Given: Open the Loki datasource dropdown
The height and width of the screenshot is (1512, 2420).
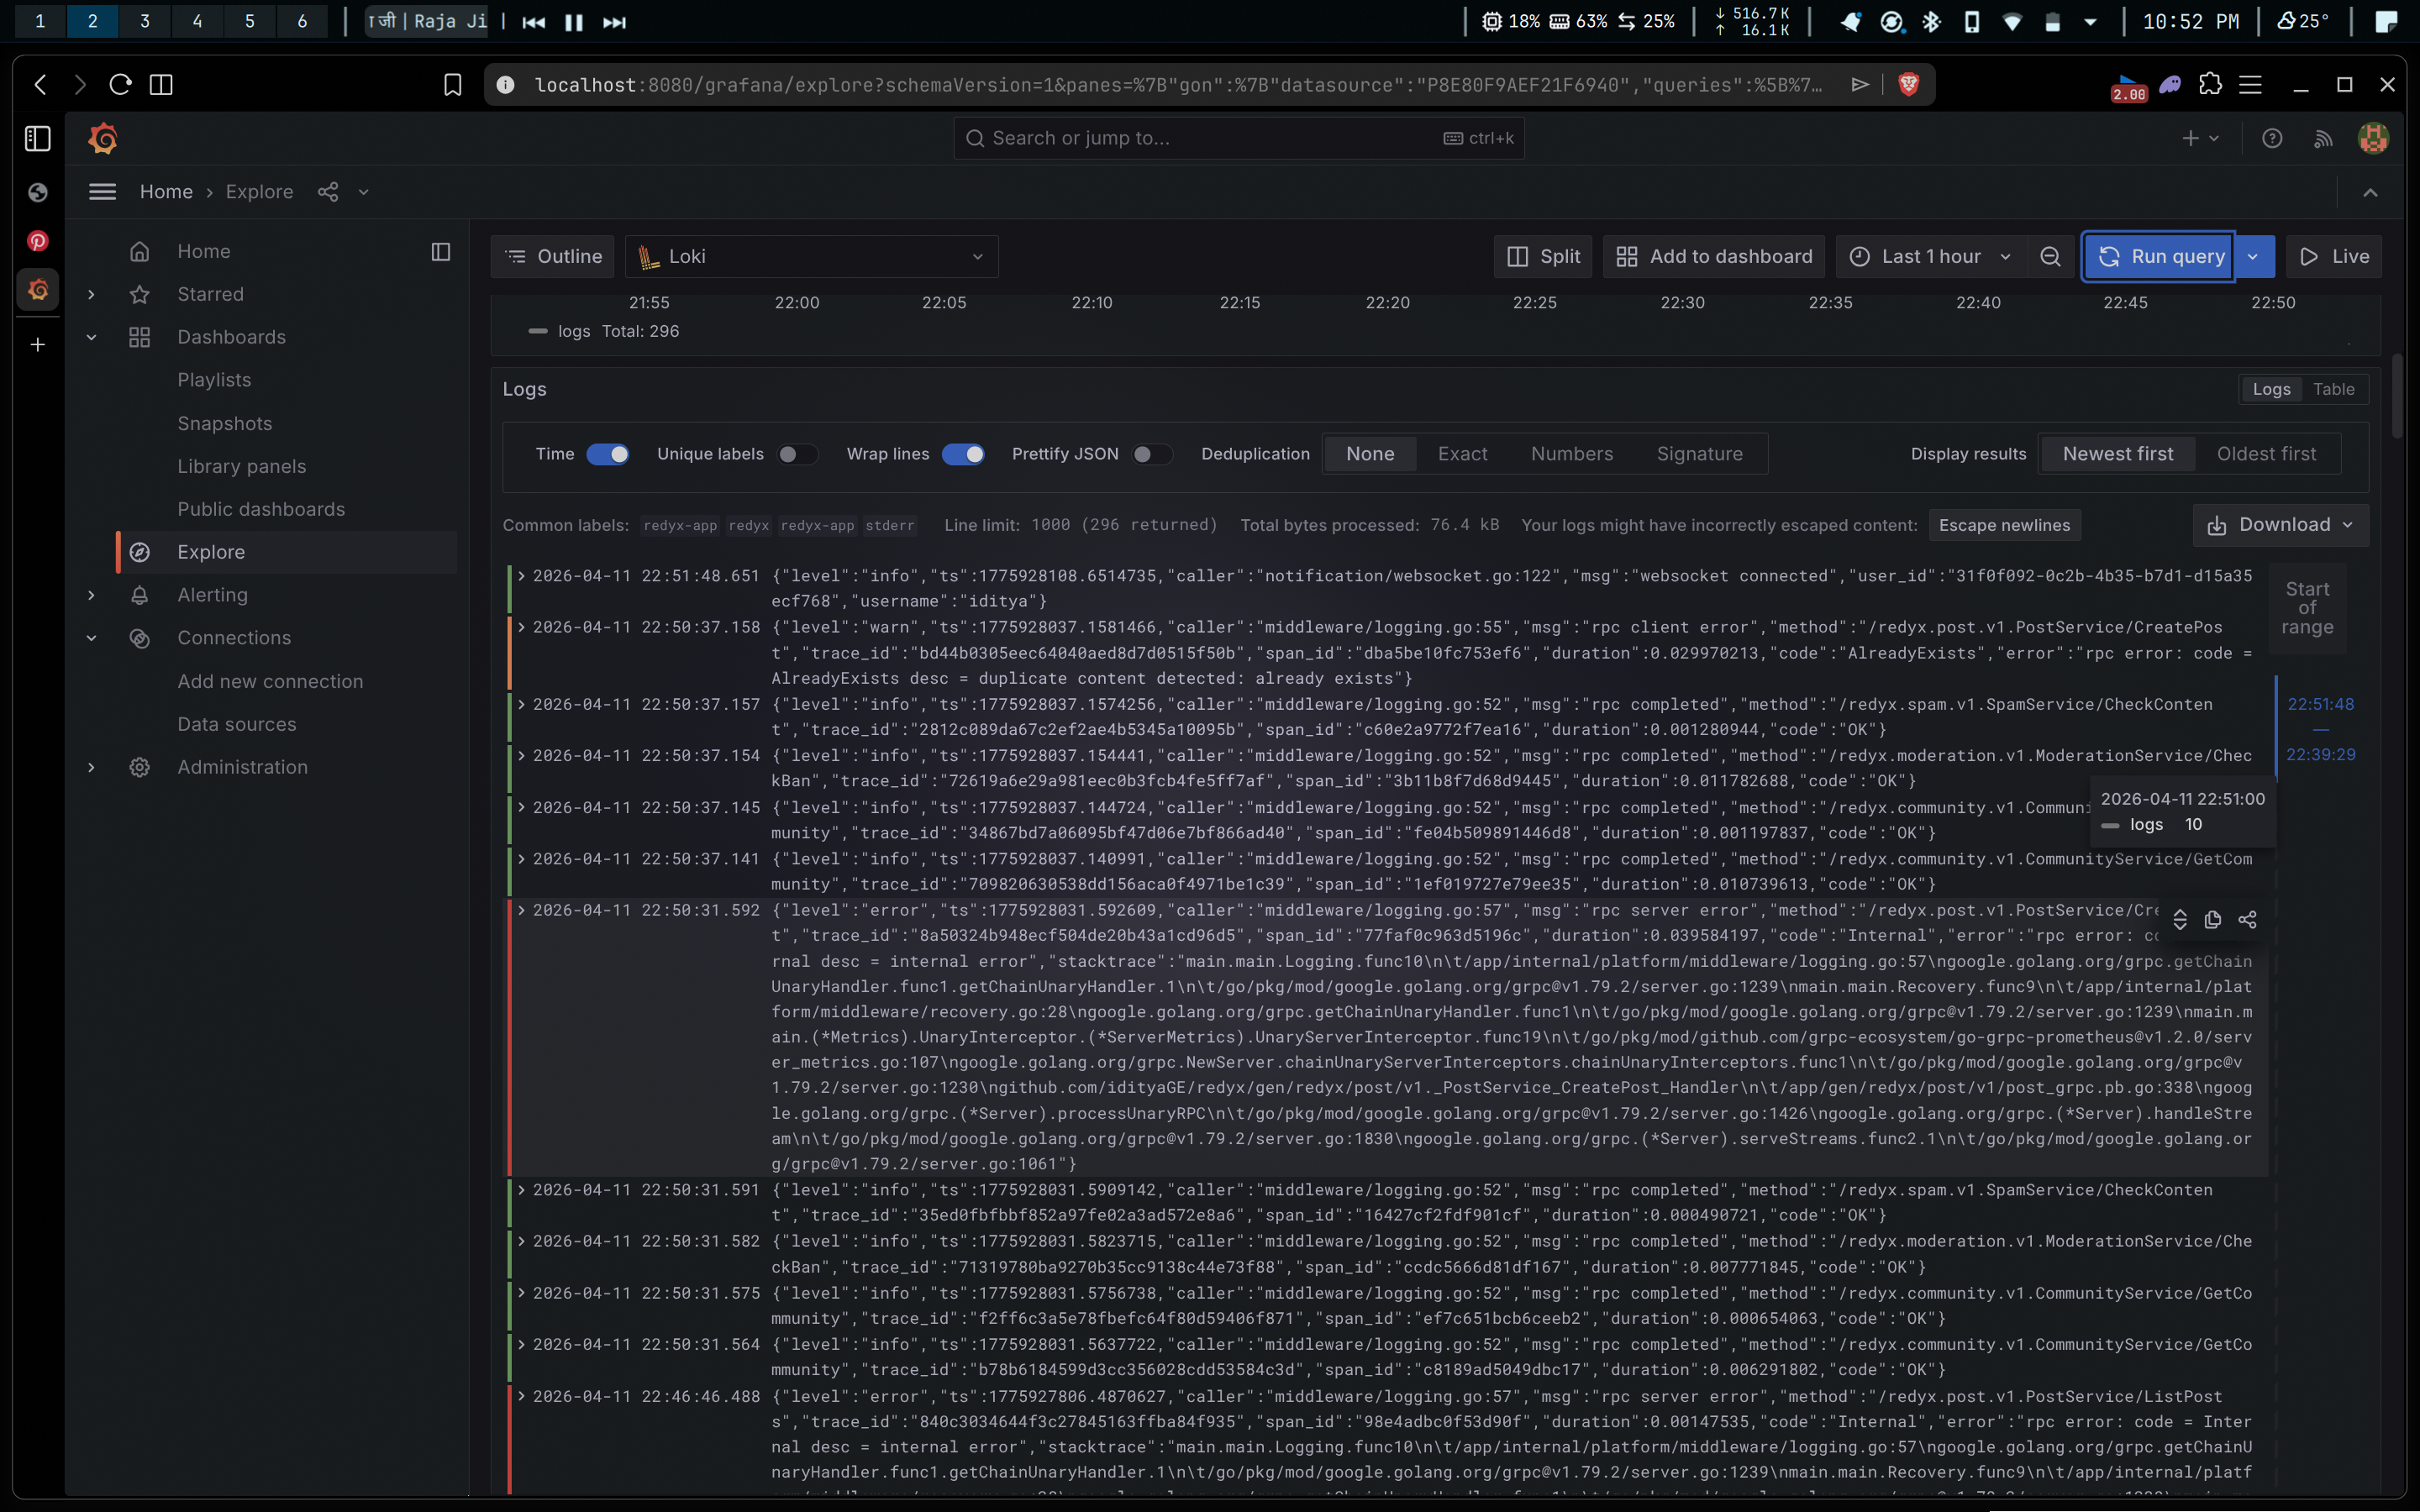Looking at the screenshot, I should coord(812,257).
